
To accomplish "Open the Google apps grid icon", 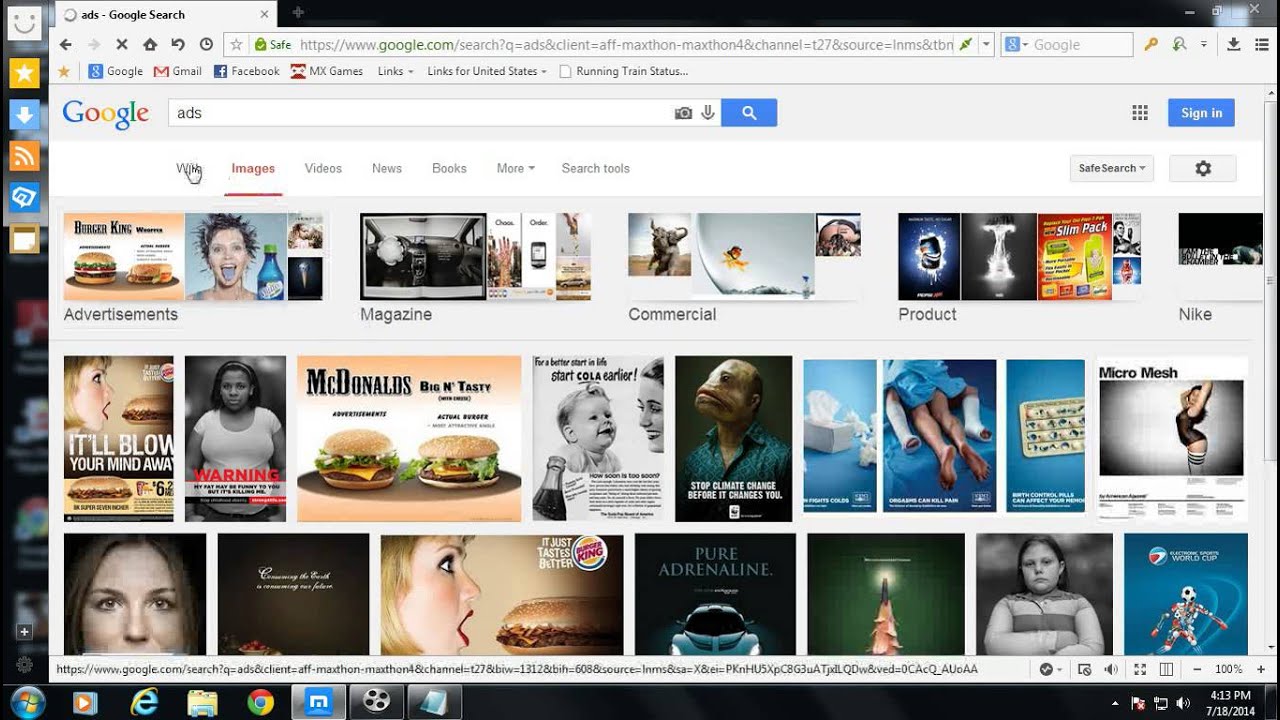I will pyautogui.click(x=1140, y=113).
